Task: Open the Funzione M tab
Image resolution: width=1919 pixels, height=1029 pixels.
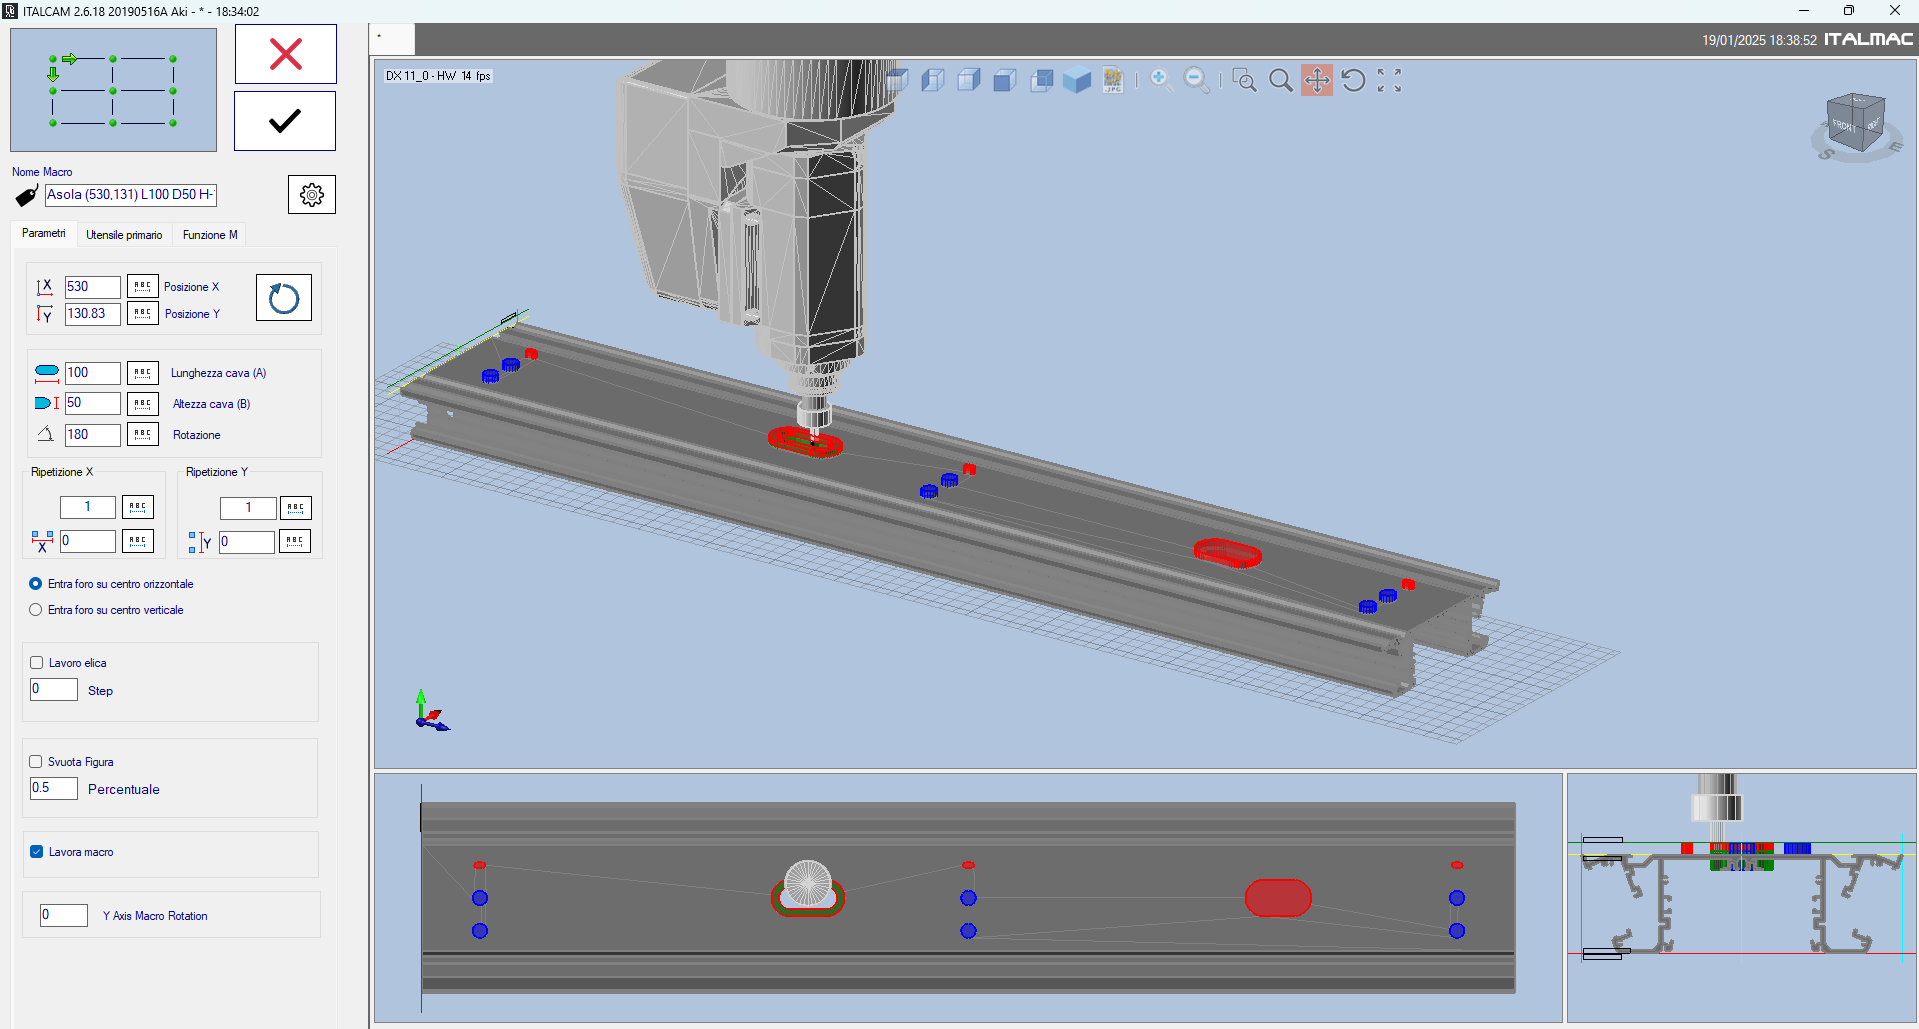Action: pyautogui.click(x=210, y=235)
